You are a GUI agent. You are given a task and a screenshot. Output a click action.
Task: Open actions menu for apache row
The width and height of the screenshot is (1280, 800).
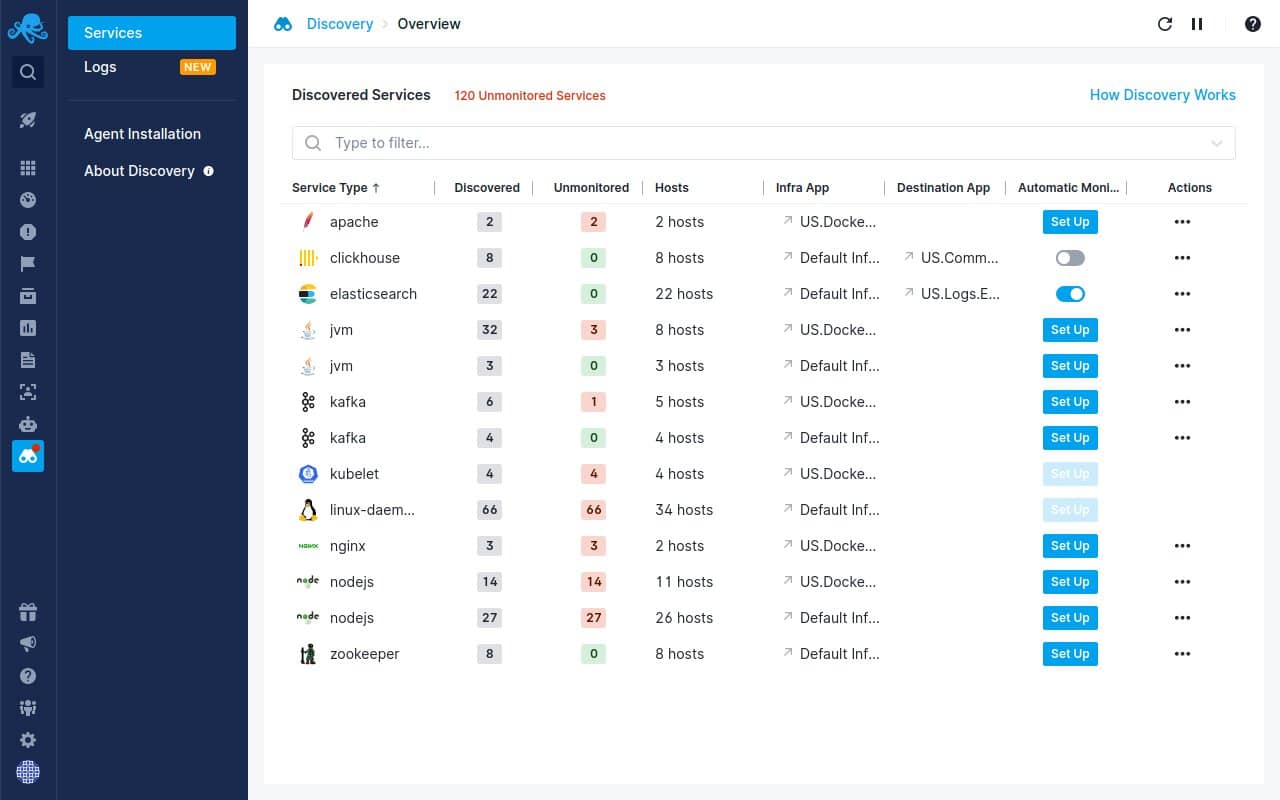click(1183, 222)
